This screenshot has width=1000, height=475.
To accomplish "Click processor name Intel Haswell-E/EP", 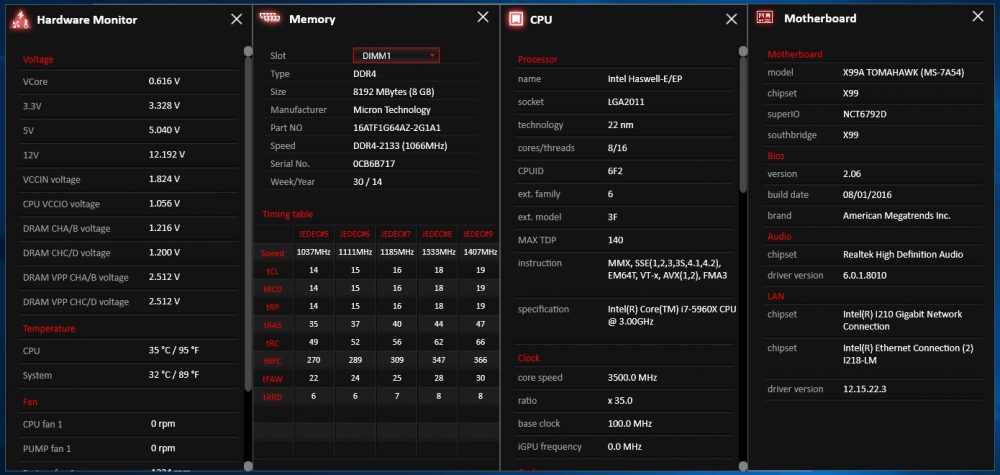I will coord(647,79).
